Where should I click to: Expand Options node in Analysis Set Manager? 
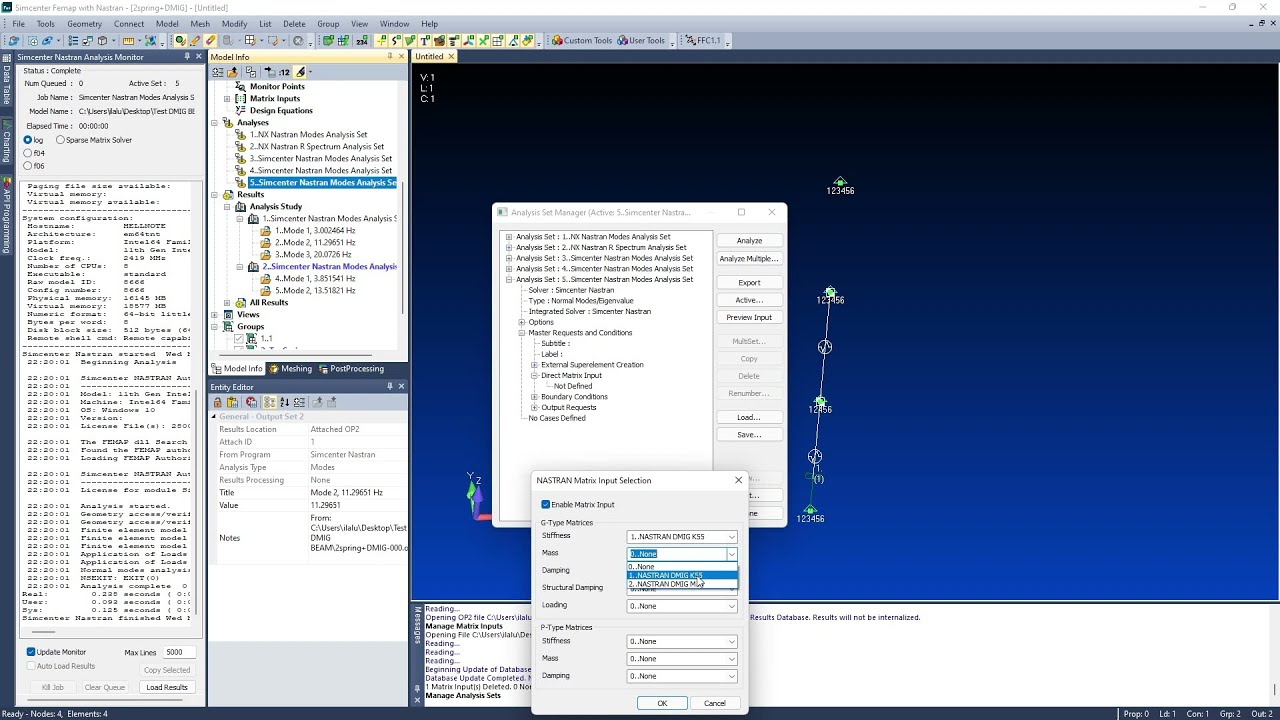tap(521, 322)
